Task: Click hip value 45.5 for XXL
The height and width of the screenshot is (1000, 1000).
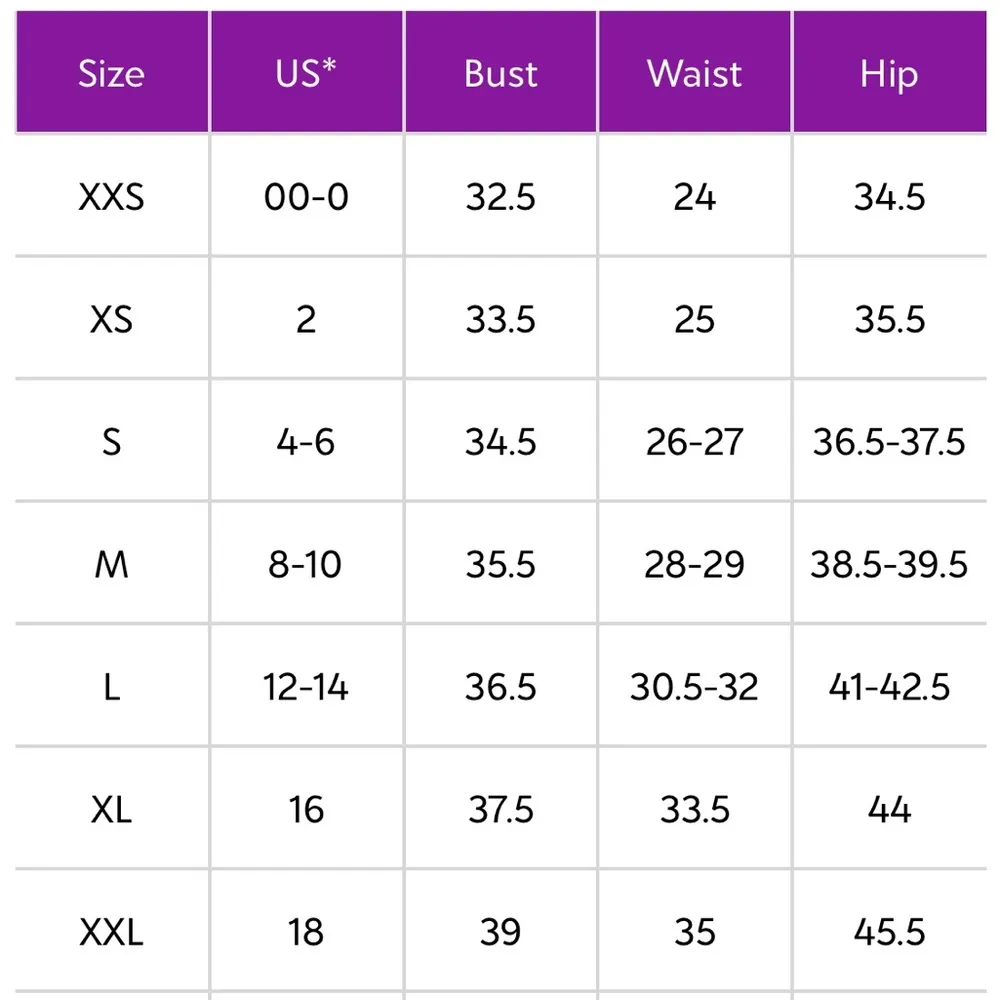Action: 889,932
